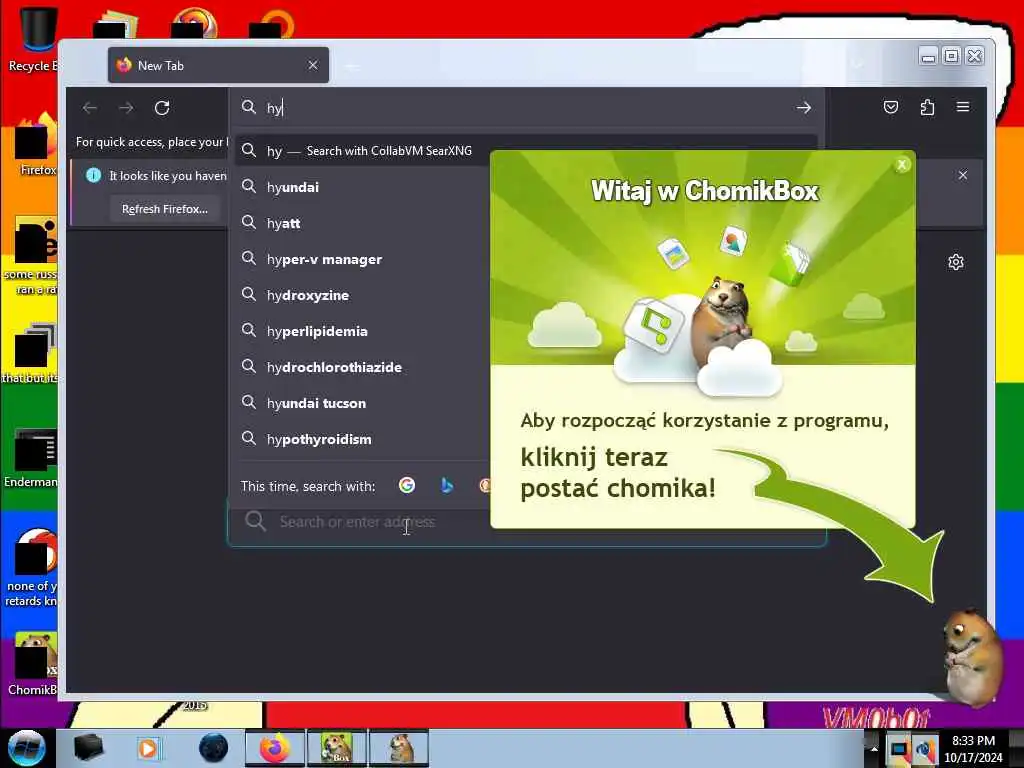Screen dimensions: 1024x768
Task: Choose the hyundai tucson suggestion
Action: coord(362,403)
